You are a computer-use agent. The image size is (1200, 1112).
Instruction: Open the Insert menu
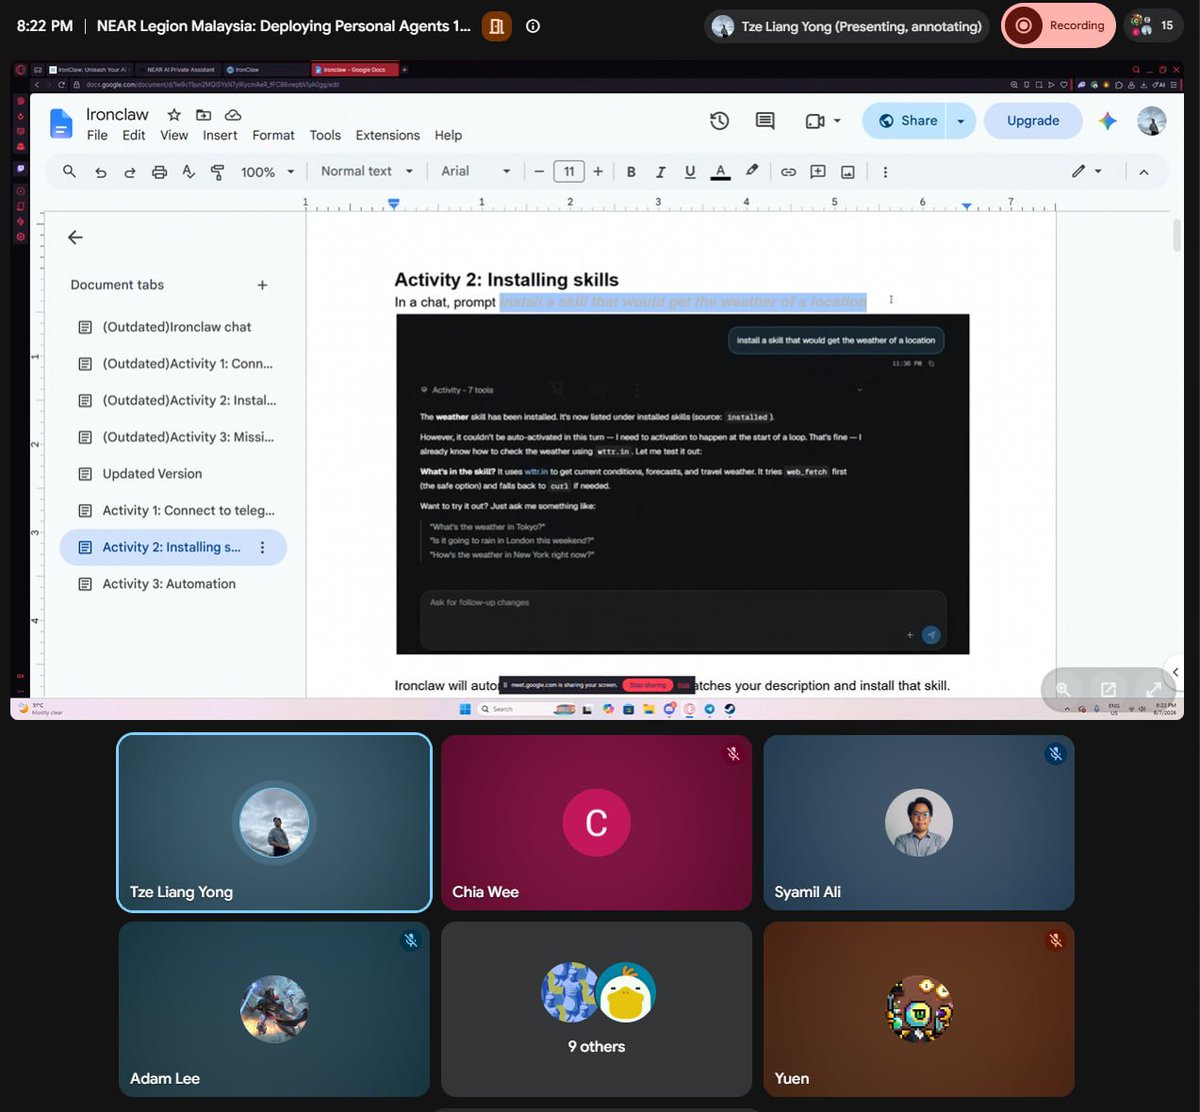point(220,135)
